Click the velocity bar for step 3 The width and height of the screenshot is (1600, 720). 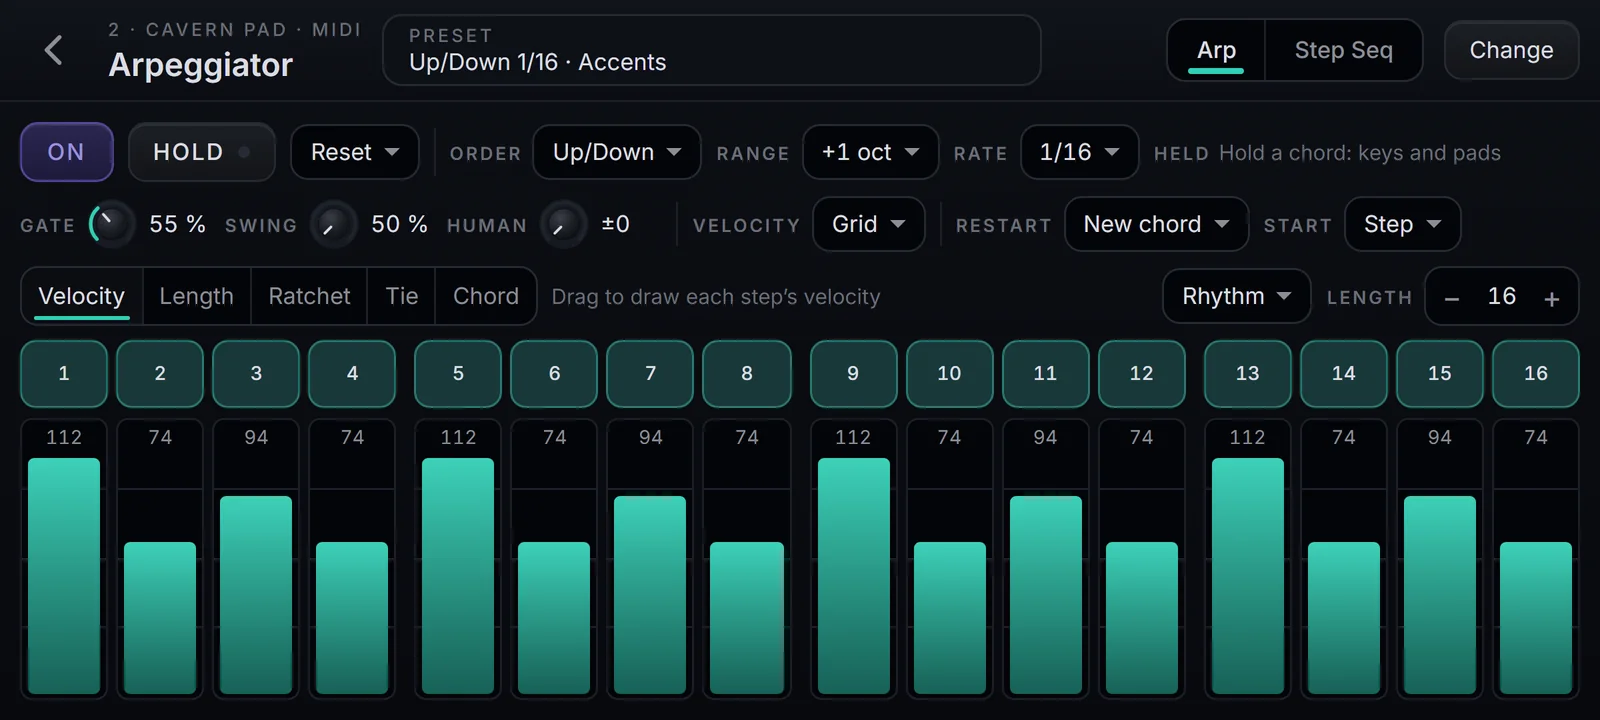256,595
